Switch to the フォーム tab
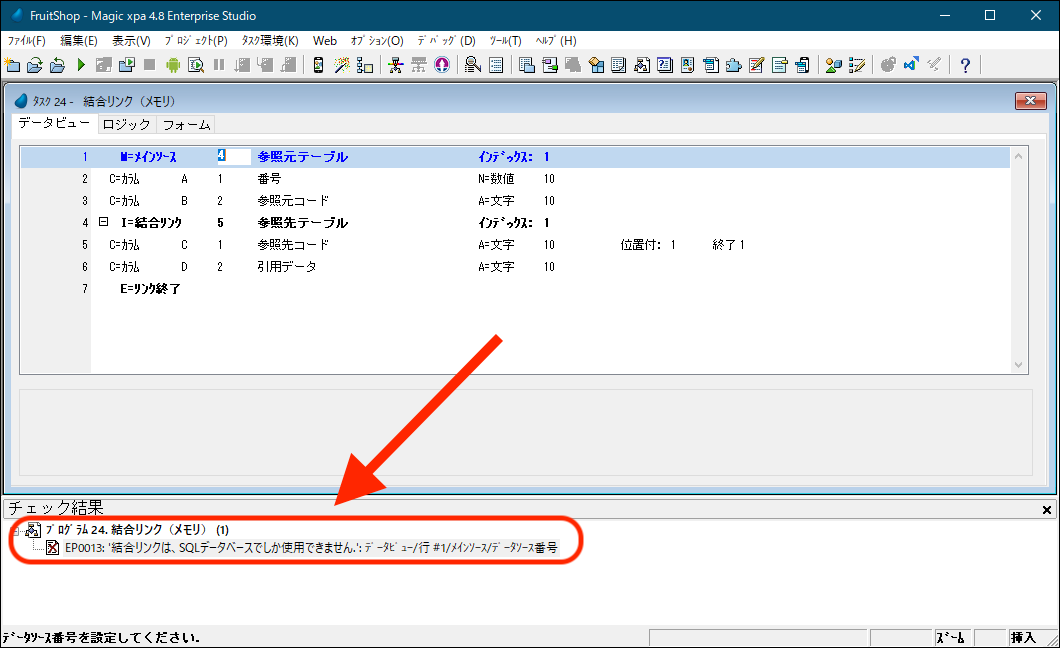Image resolution: width=1060 pixels, height=648 pixels. 186,125
